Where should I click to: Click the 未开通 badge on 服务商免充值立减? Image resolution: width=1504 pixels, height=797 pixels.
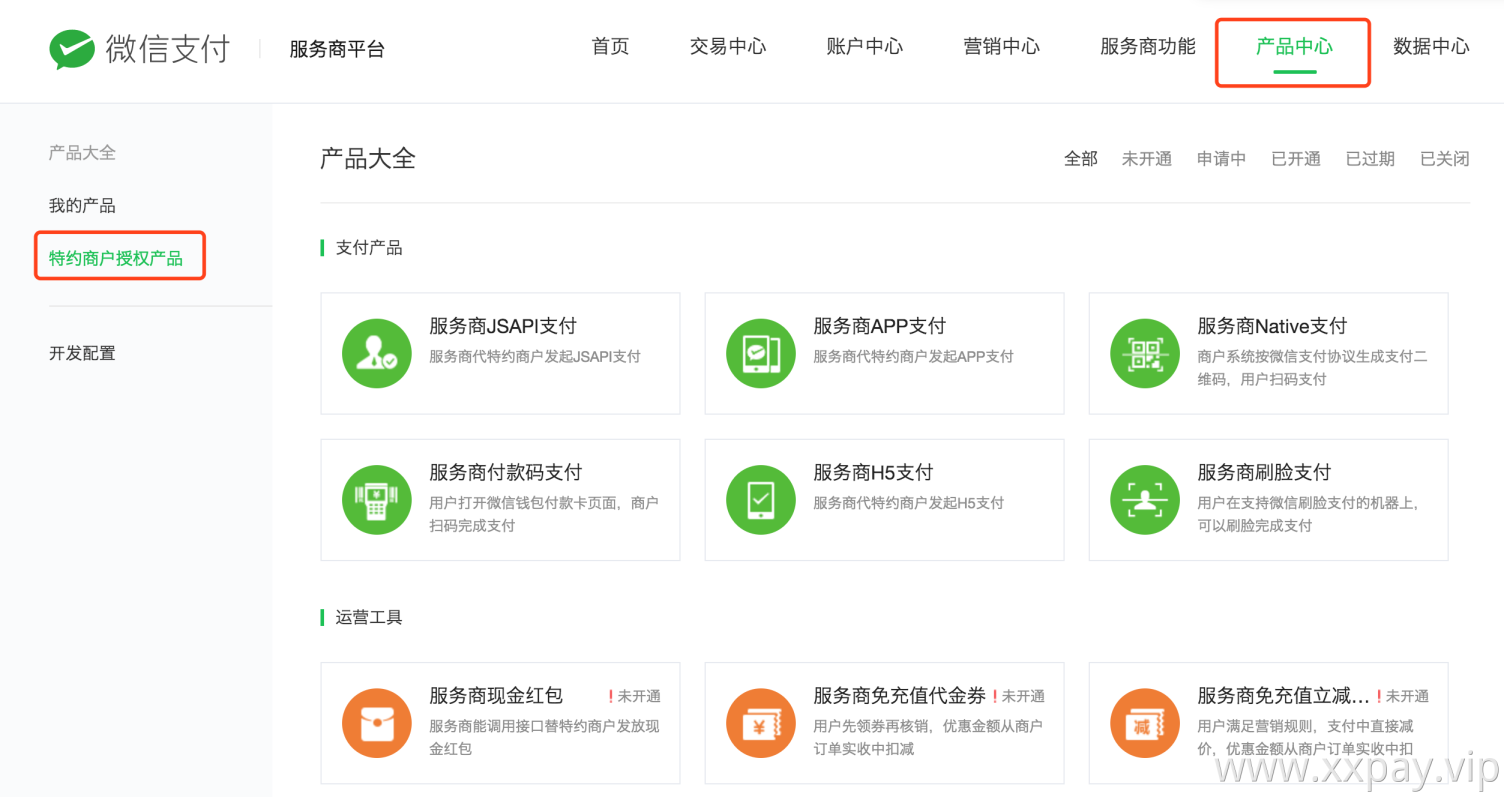pos(1402,697)
